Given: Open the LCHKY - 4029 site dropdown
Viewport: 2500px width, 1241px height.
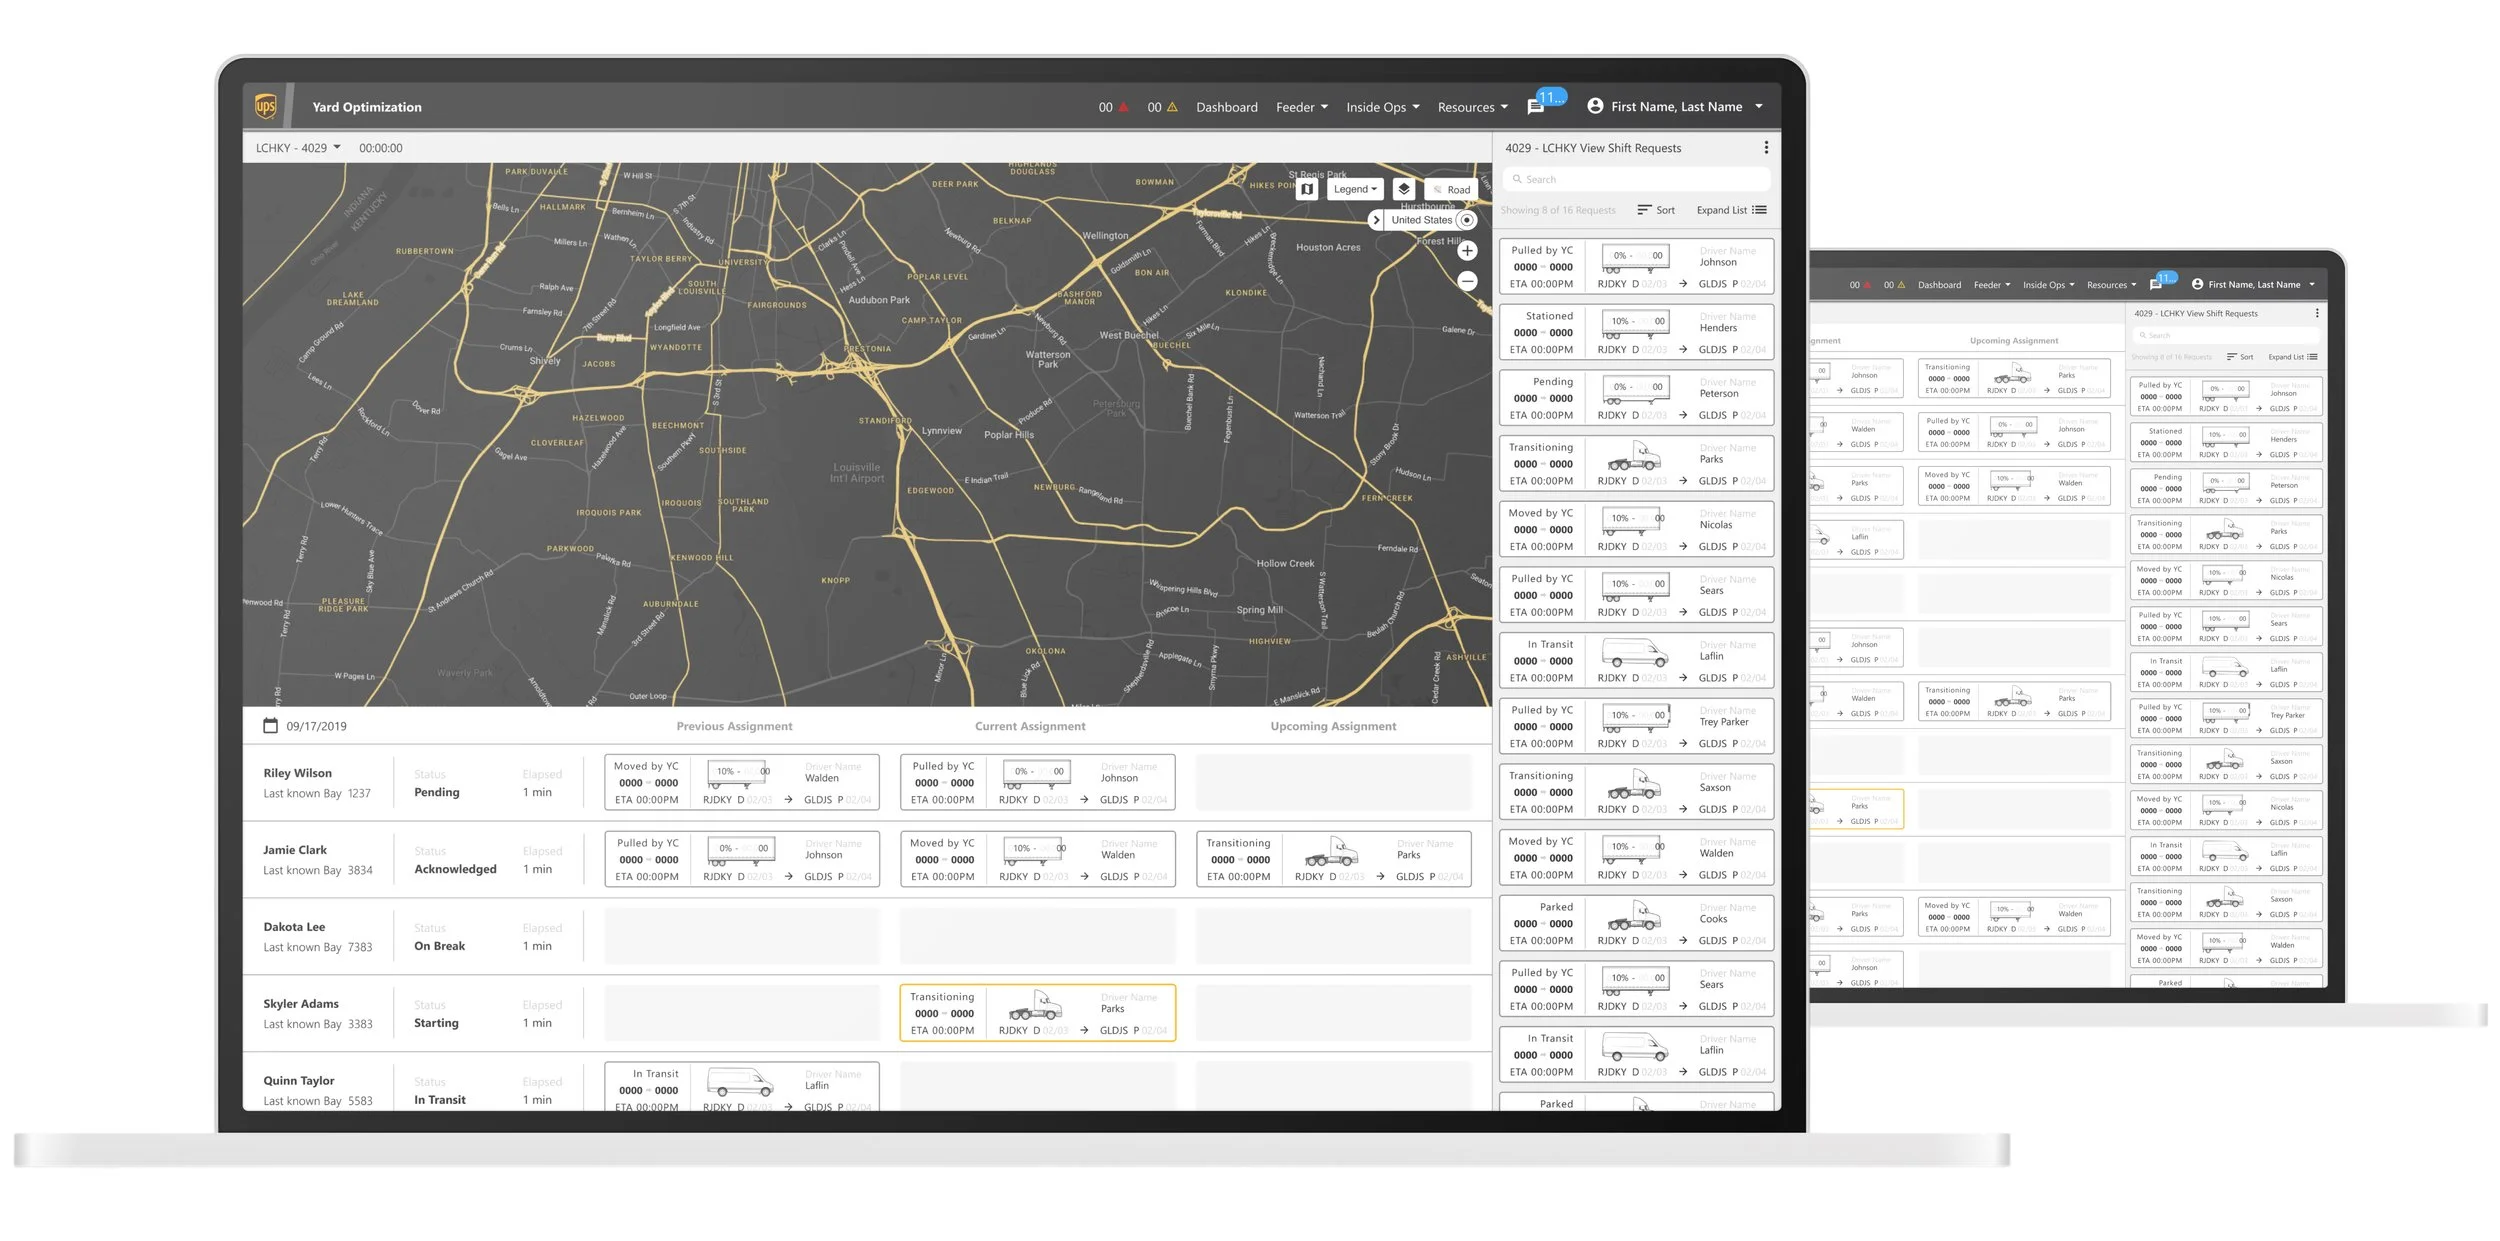Looking at the screenshot, I should (x=298, y=148).
